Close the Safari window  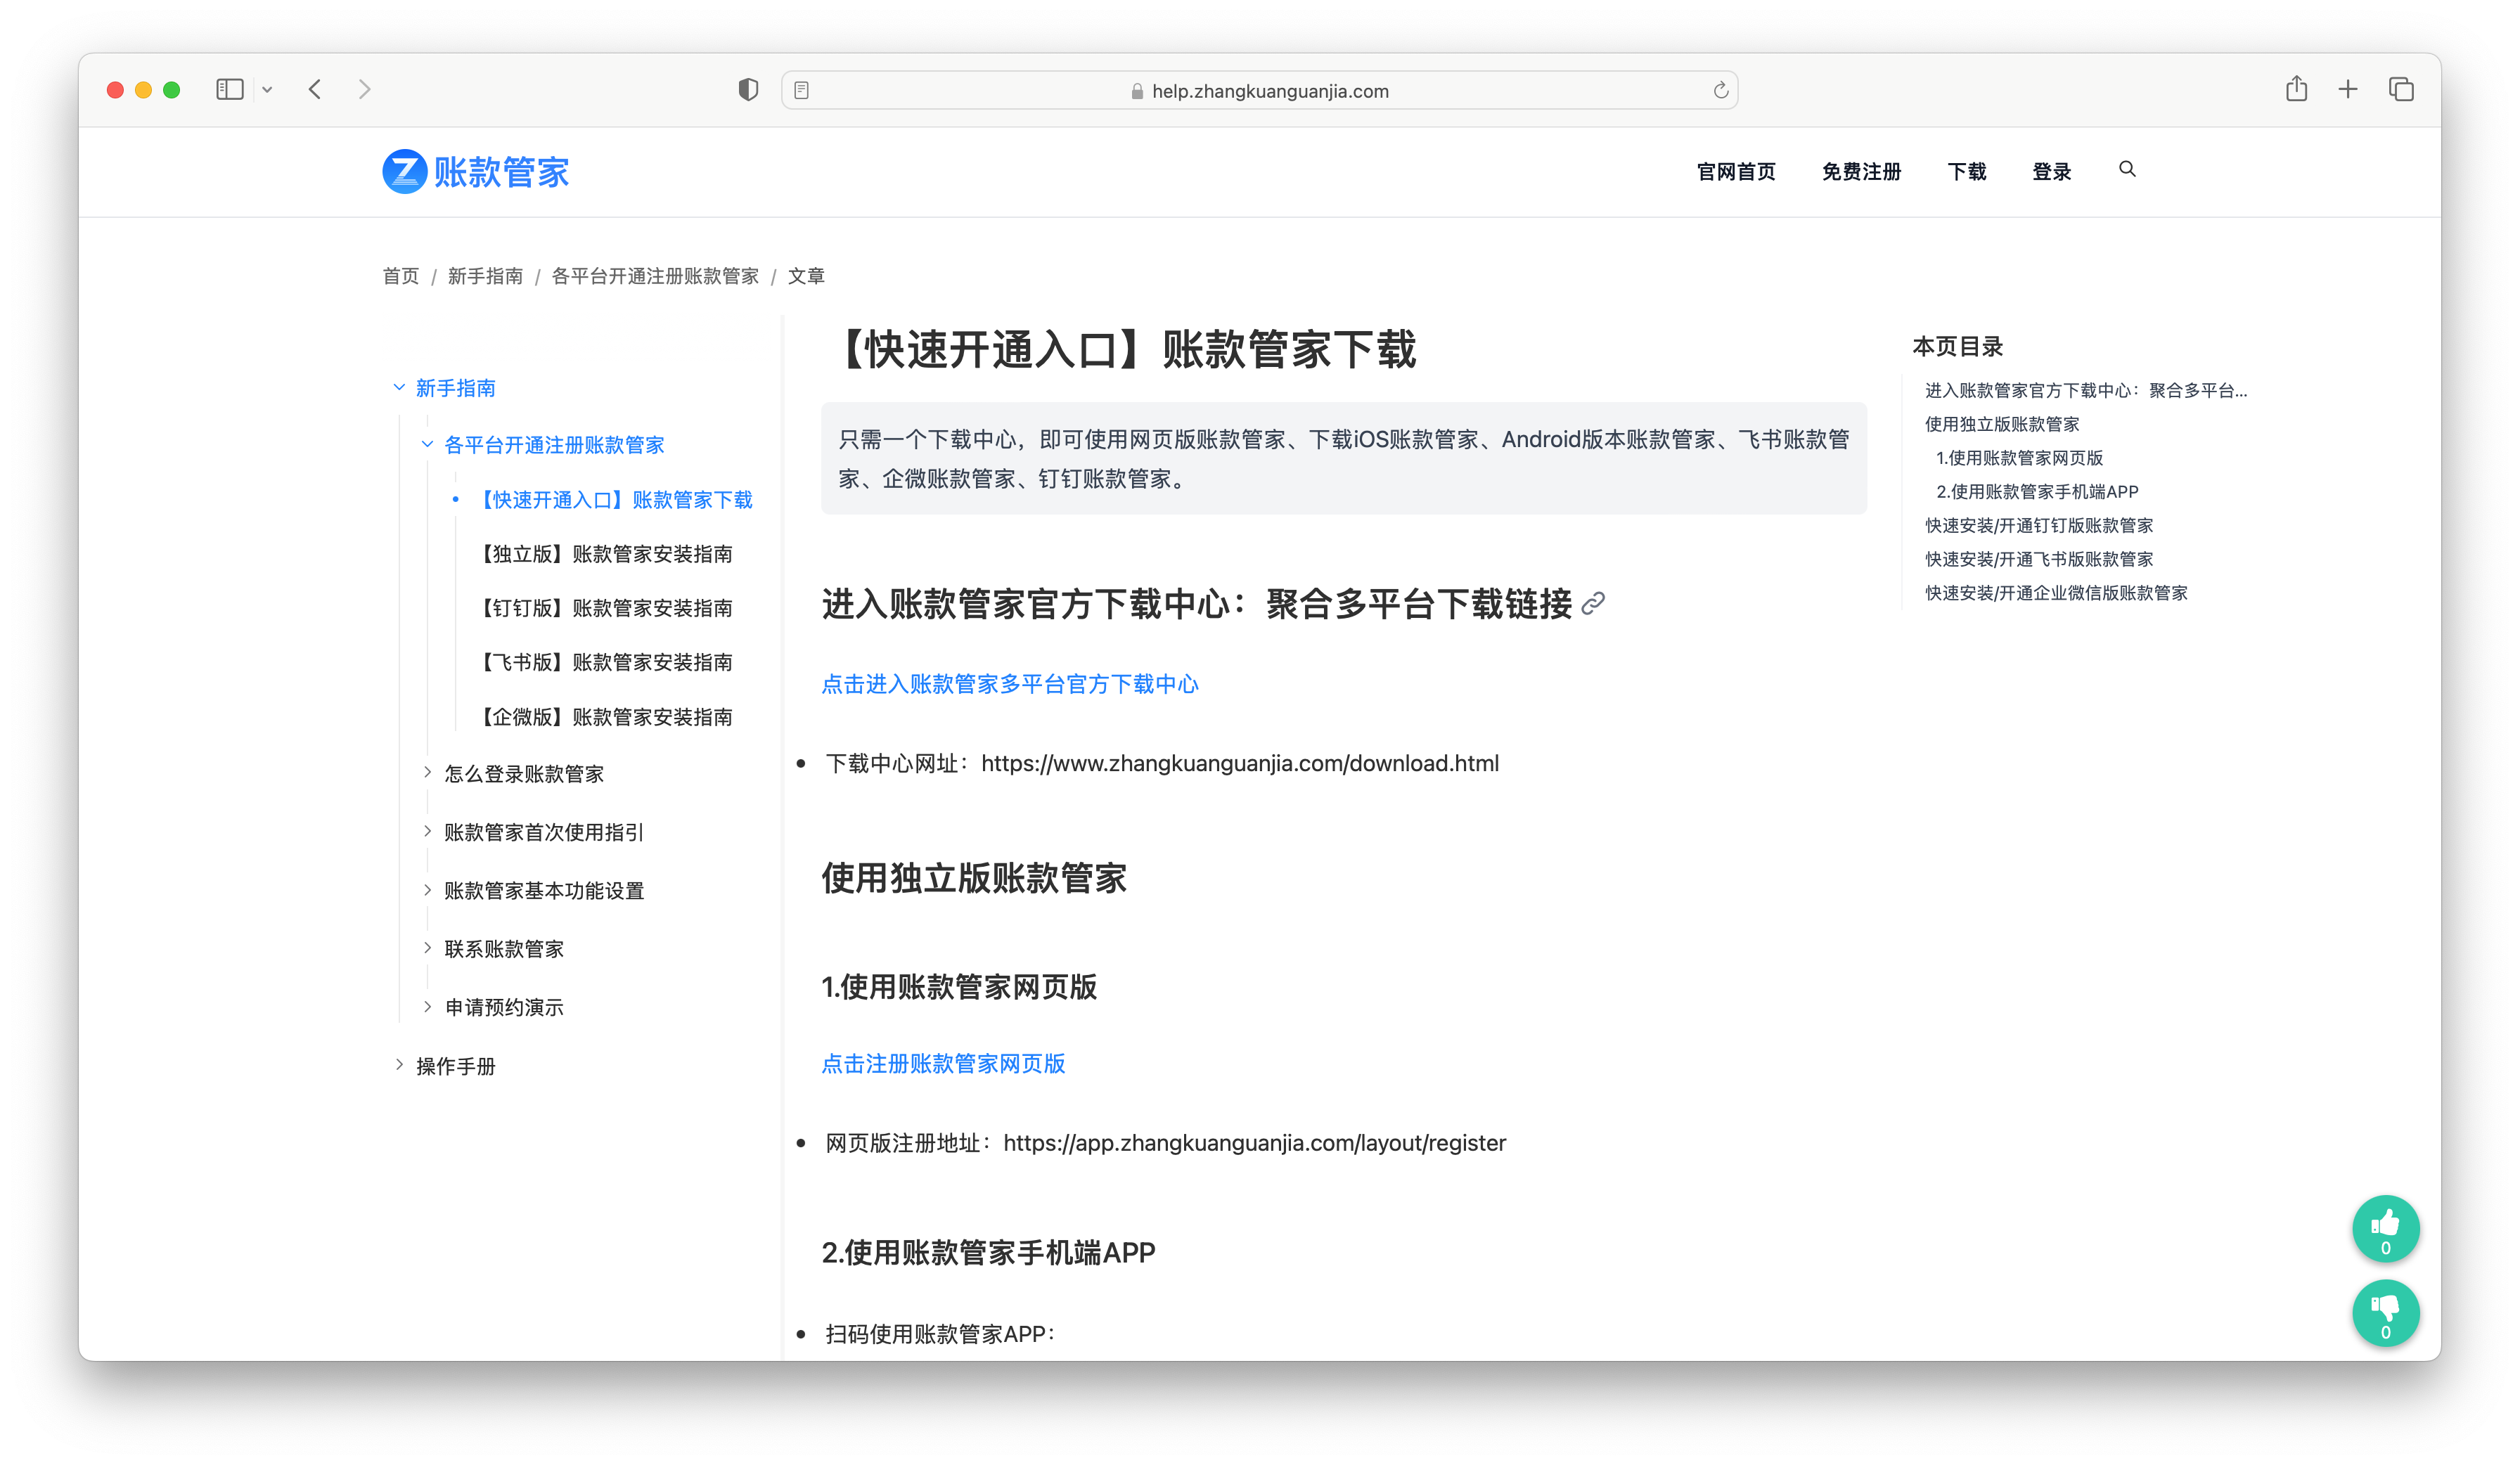point(115,90)
